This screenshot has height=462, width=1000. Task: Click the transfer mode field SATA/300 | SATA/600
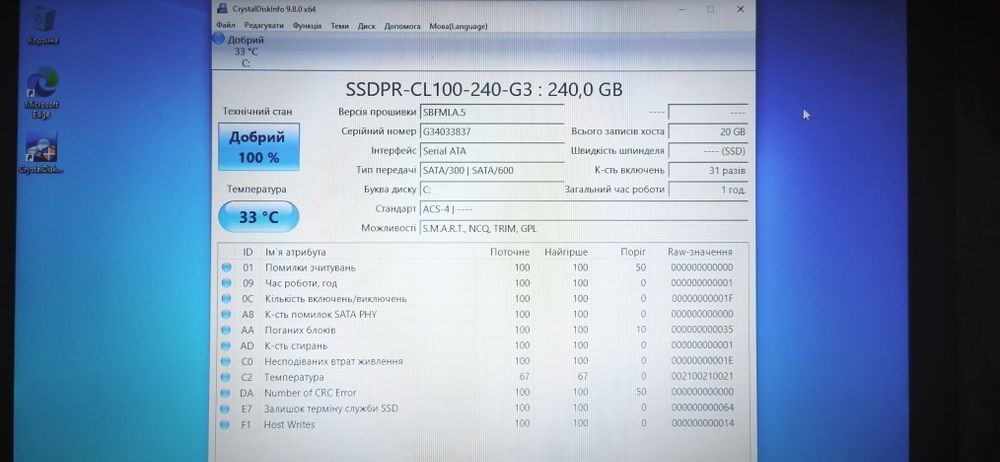click(492, 170)
